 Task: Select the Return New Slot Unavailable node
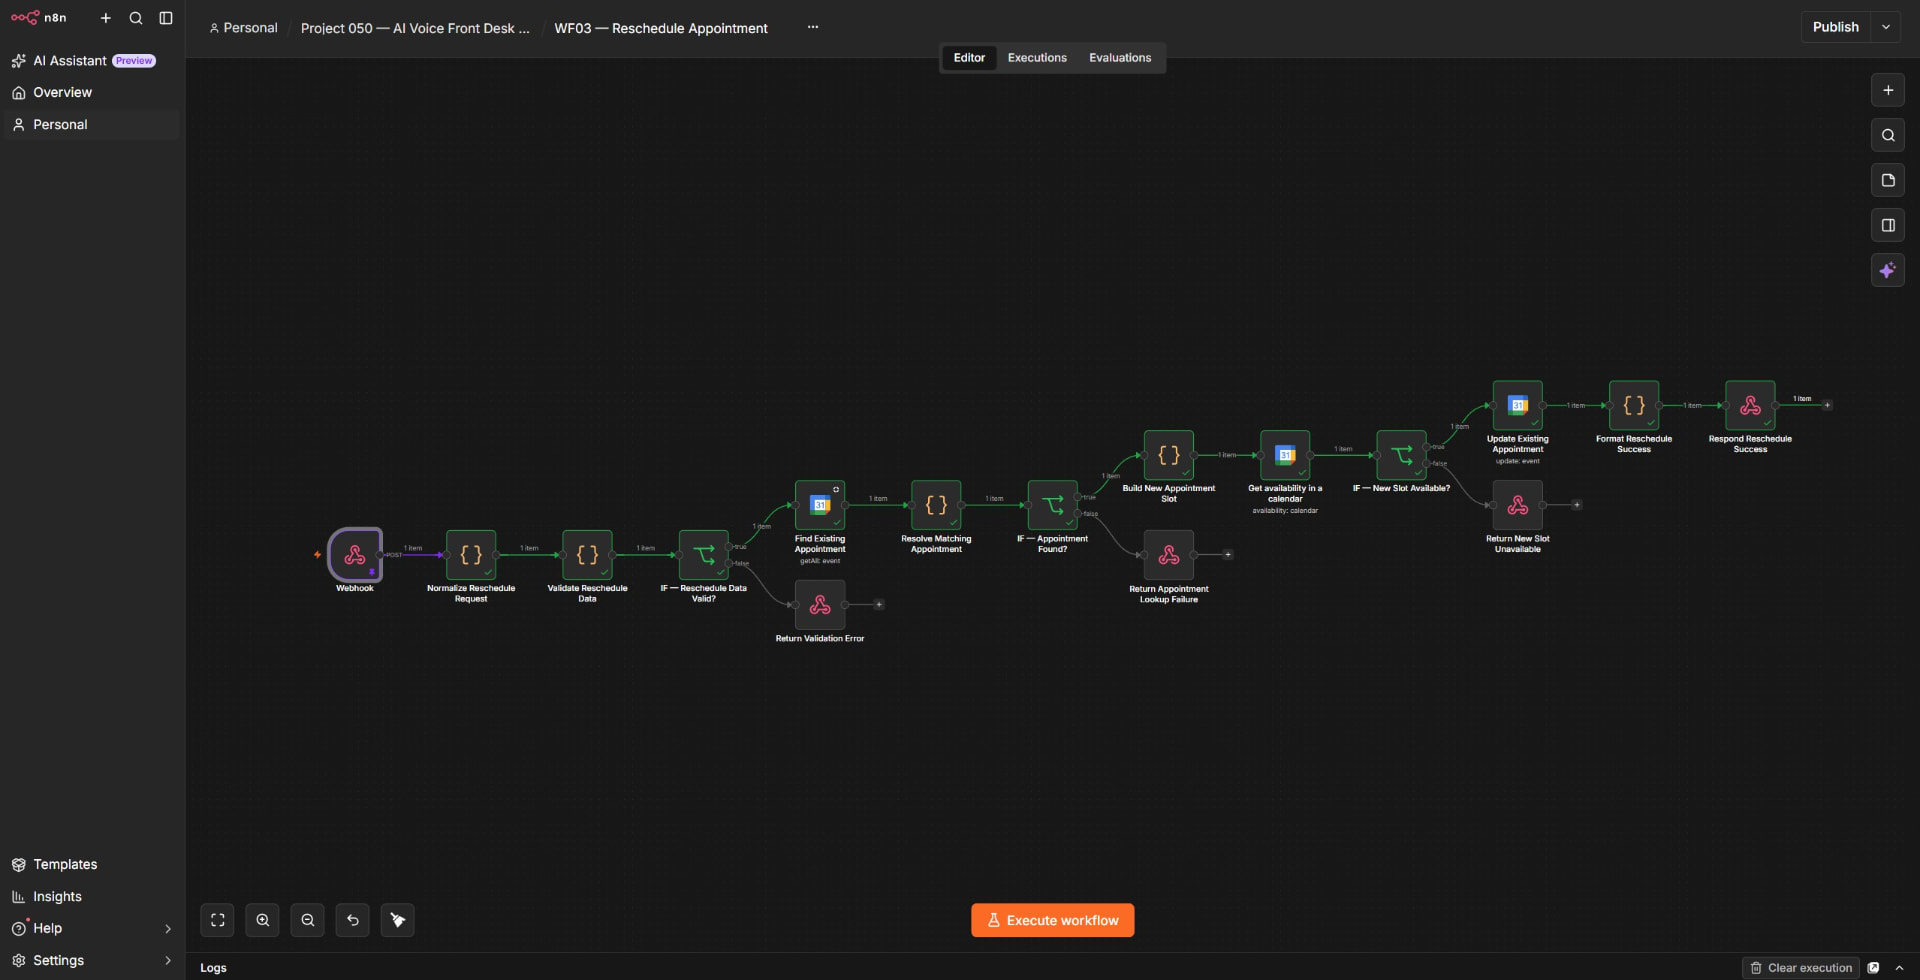1518,505
